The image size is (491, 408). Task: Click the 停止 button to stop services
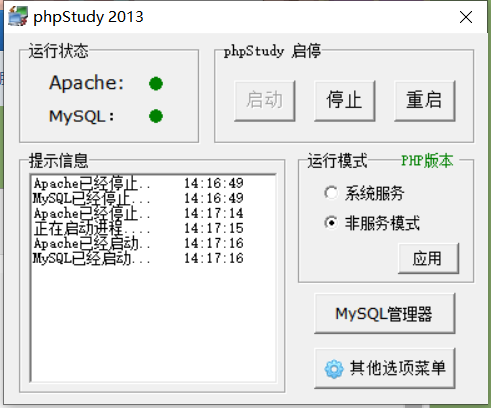coord(344,100)
